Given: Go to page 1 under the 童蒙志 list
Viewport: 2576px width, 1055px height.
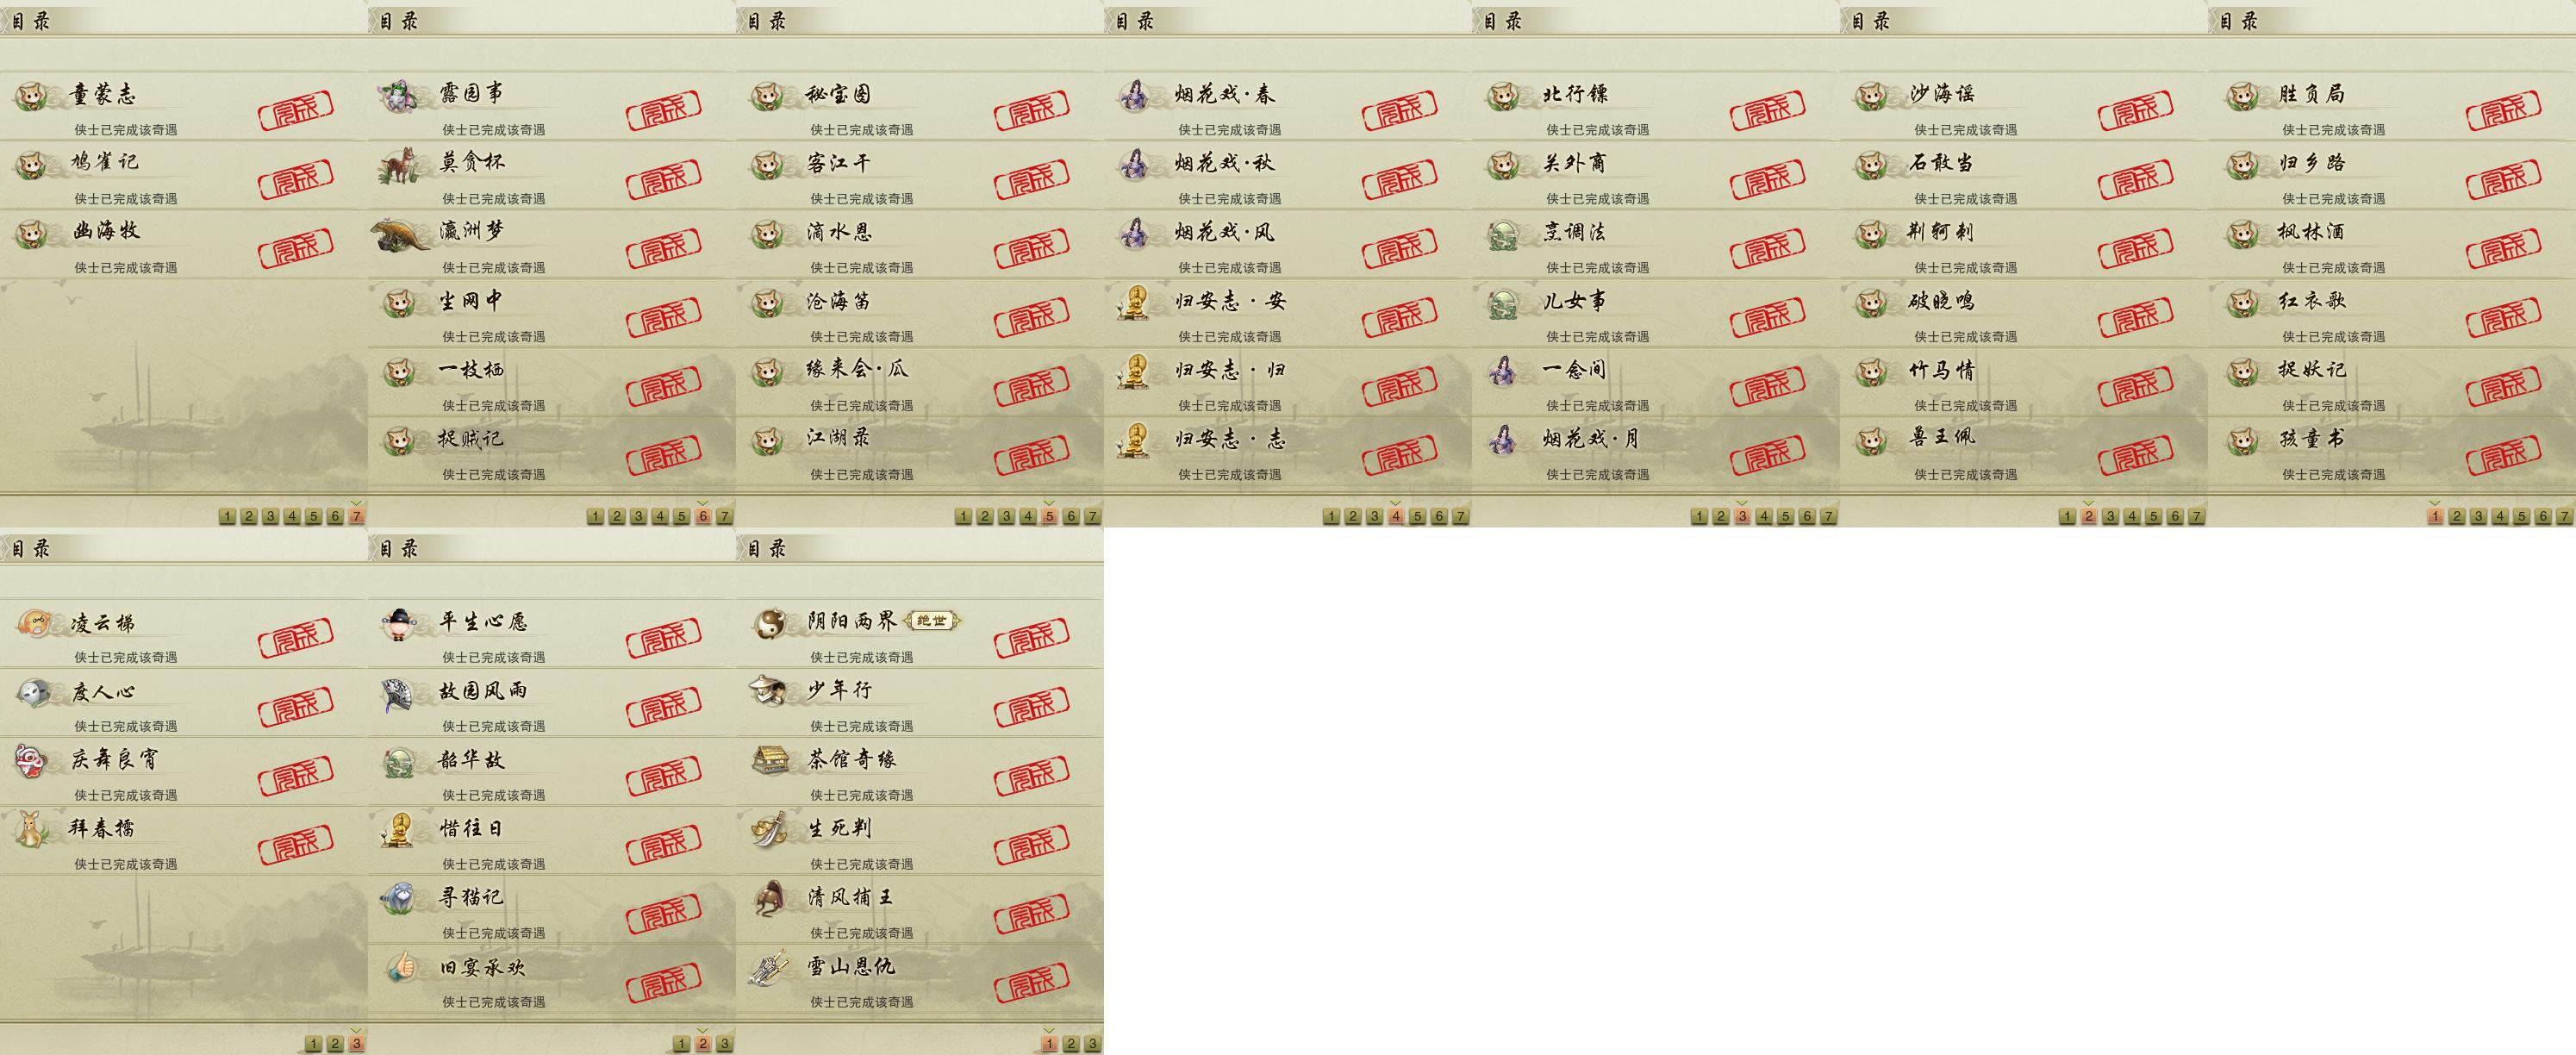Looking at the screenshot, I should pos(227,516).
